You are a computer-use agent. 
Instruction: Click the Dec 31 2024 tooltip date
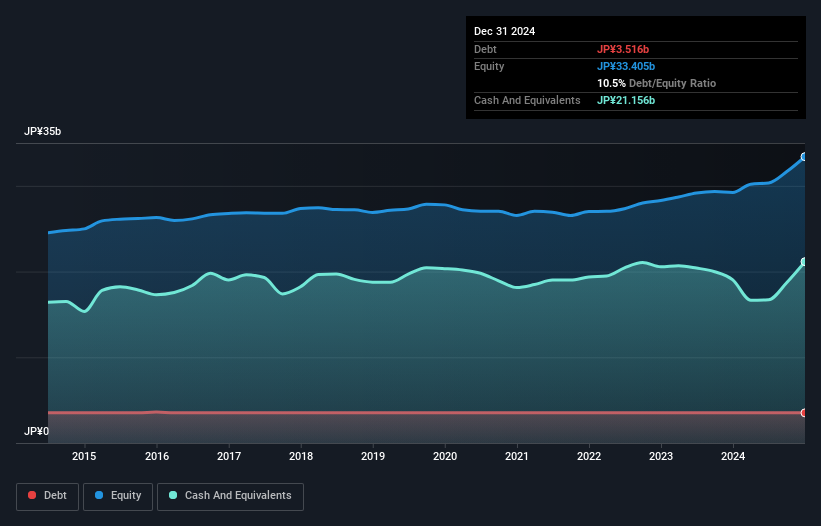(504, 31)
